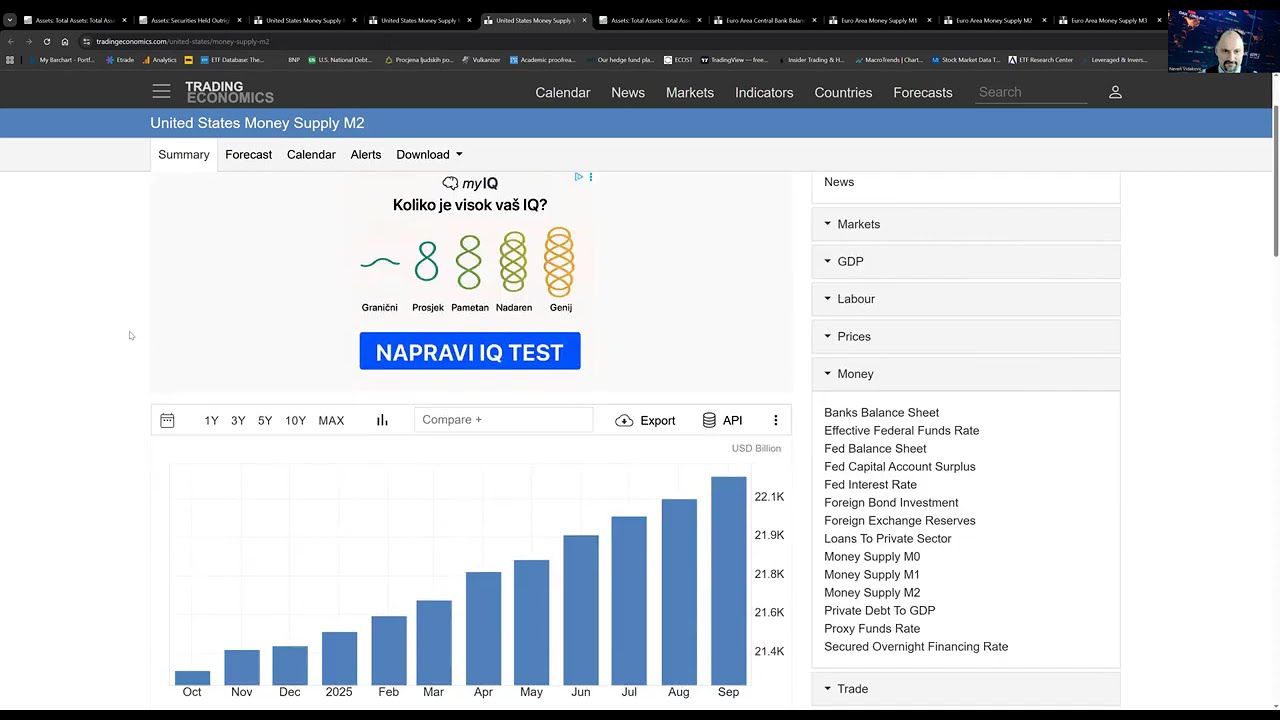Screen dimensions: 1280x720
Task: Open the Fed Balance Sheet link
Action: pyautogui.click(x=875, y=449)
